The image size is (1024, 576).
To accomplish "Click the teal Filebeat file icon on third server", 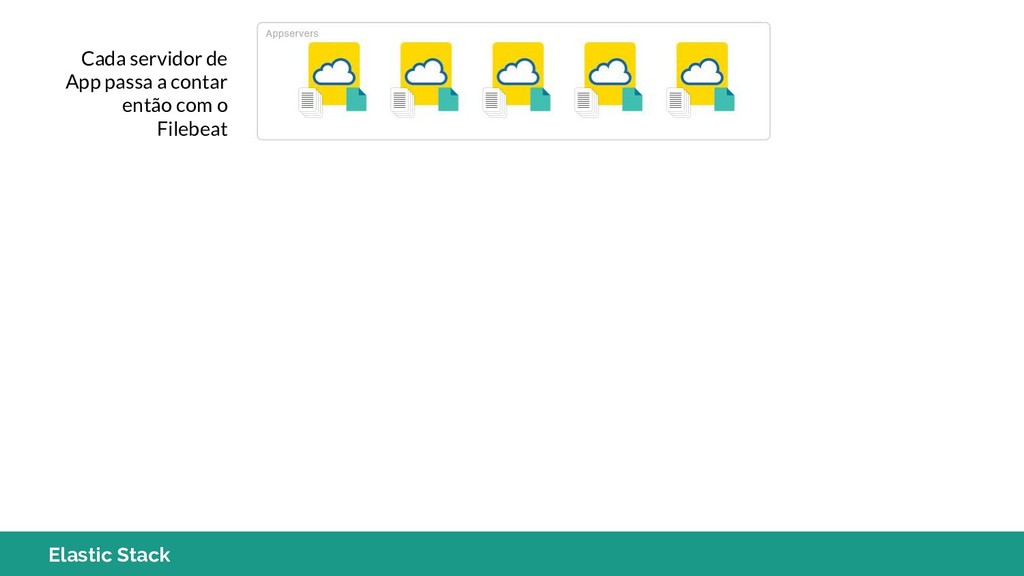I will point(540,99).
